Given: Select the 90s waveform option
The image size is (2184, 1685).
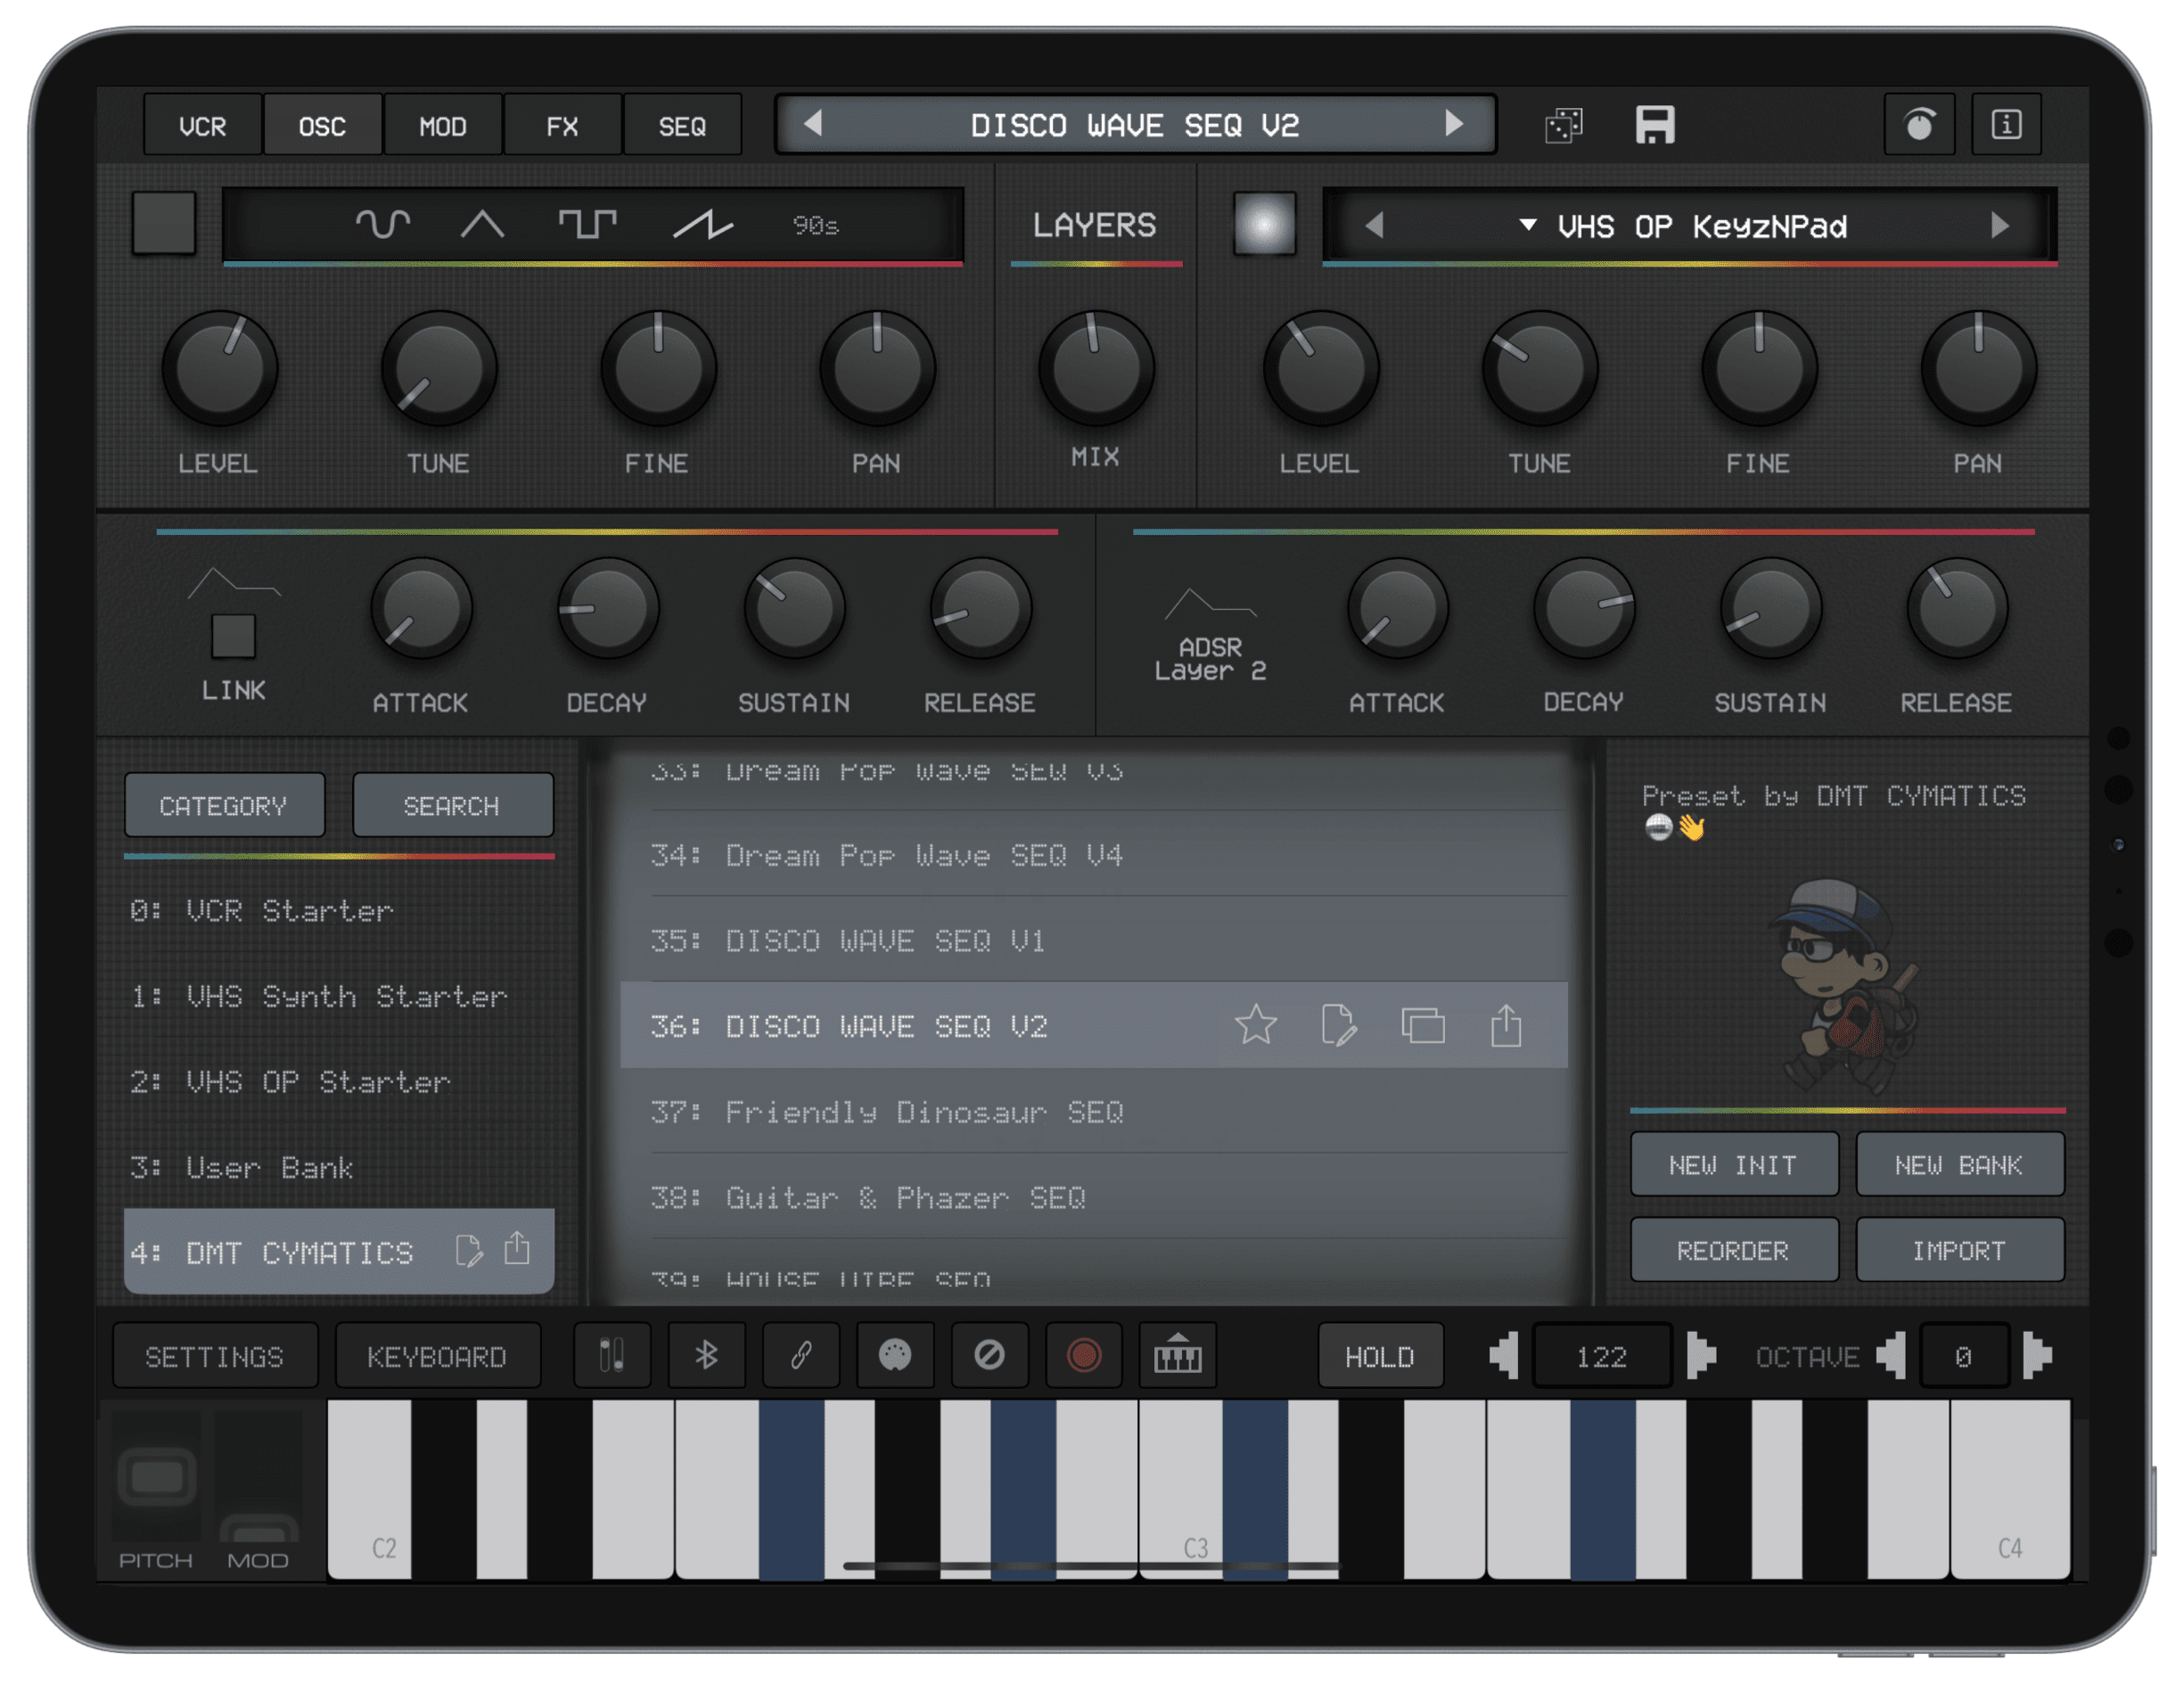Looking at the screenshot, I should (x=815, y=226).
